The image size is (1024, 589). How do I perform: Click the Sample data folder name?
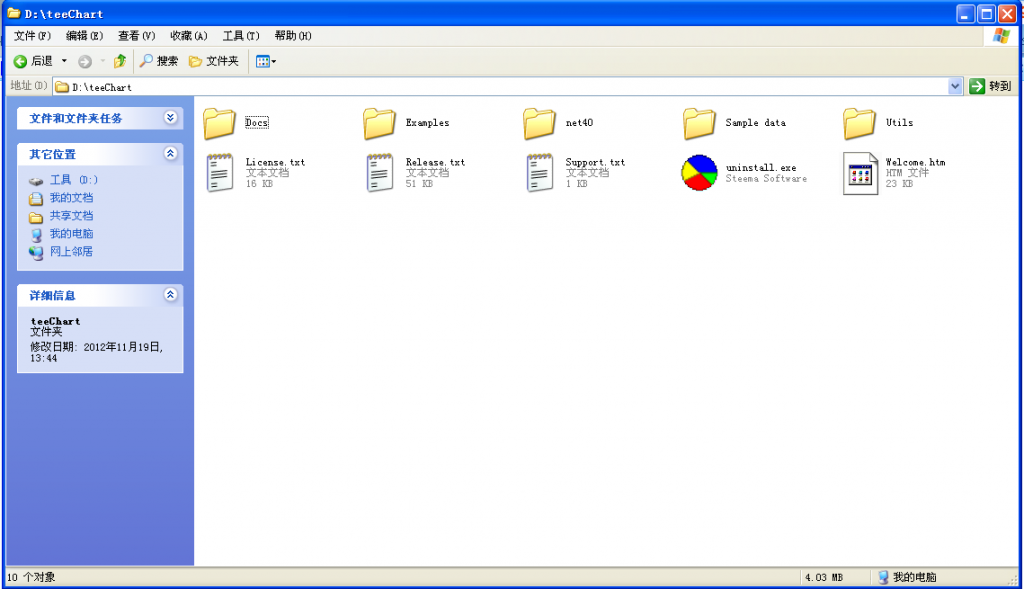click(756, 122)
